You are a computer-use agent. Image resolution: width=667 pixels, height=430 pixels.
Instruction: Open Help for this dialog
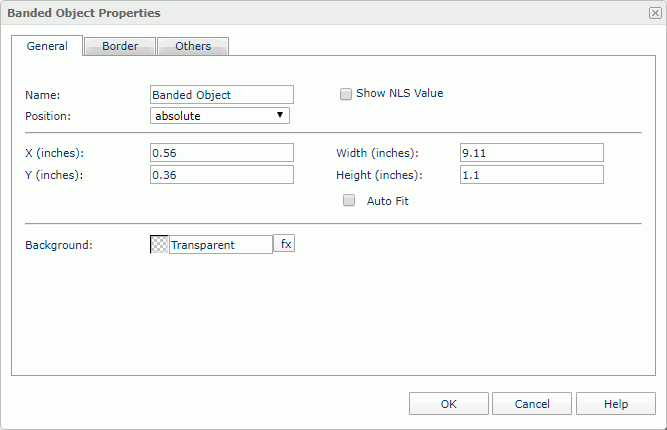coord(616,404)
